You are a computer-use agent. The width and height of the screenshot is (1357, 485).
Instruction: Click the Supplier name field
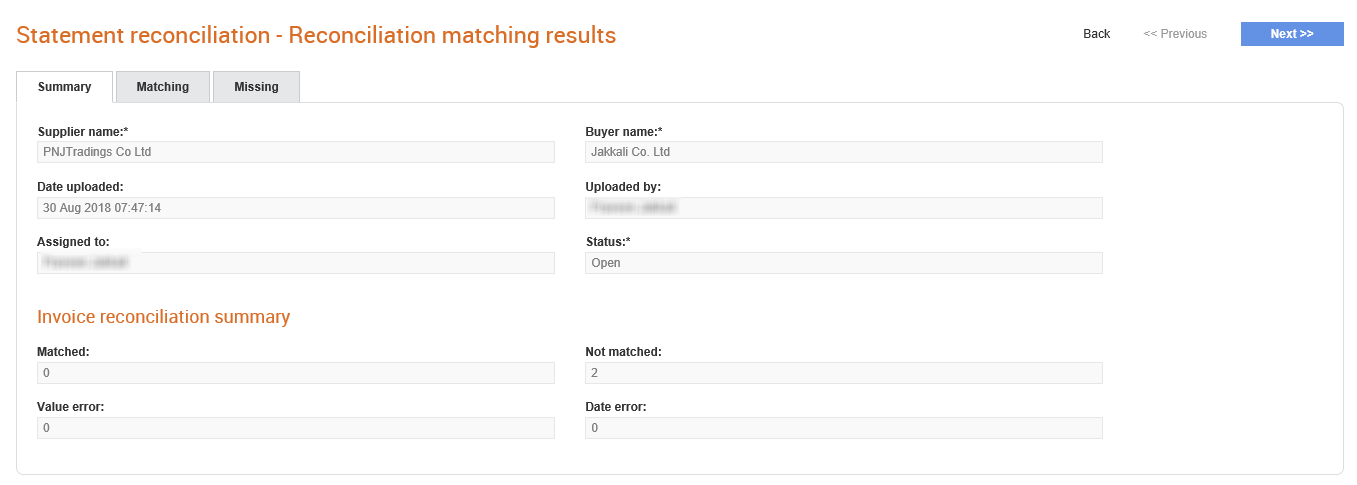(296, 152)
